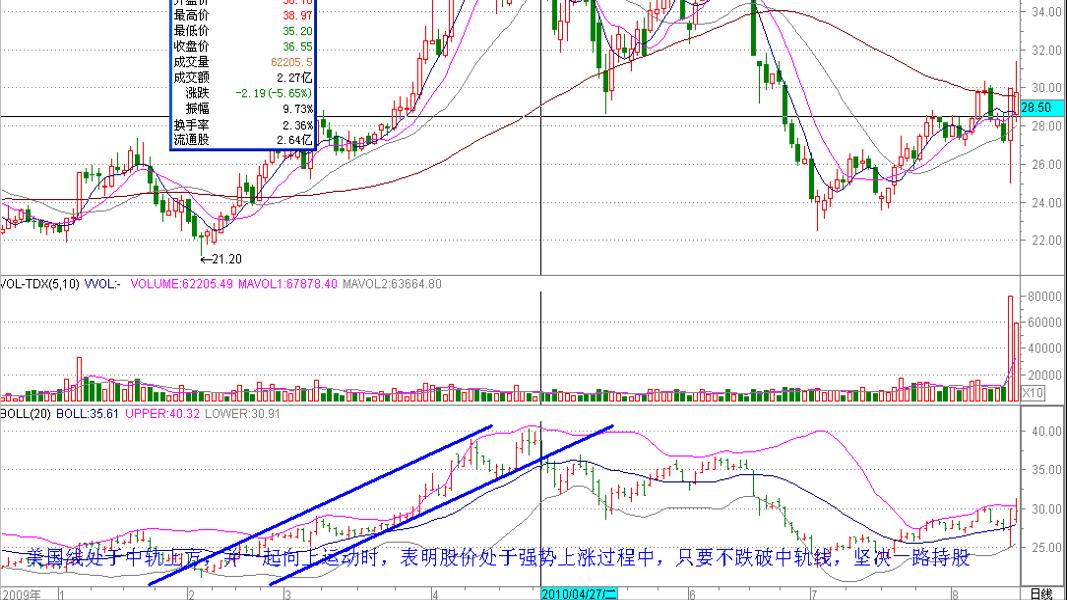This screenshot has width=1067, height=600.
Task: Click the MAVOL2:63664.80 readout
Action: tap(391, 284)
